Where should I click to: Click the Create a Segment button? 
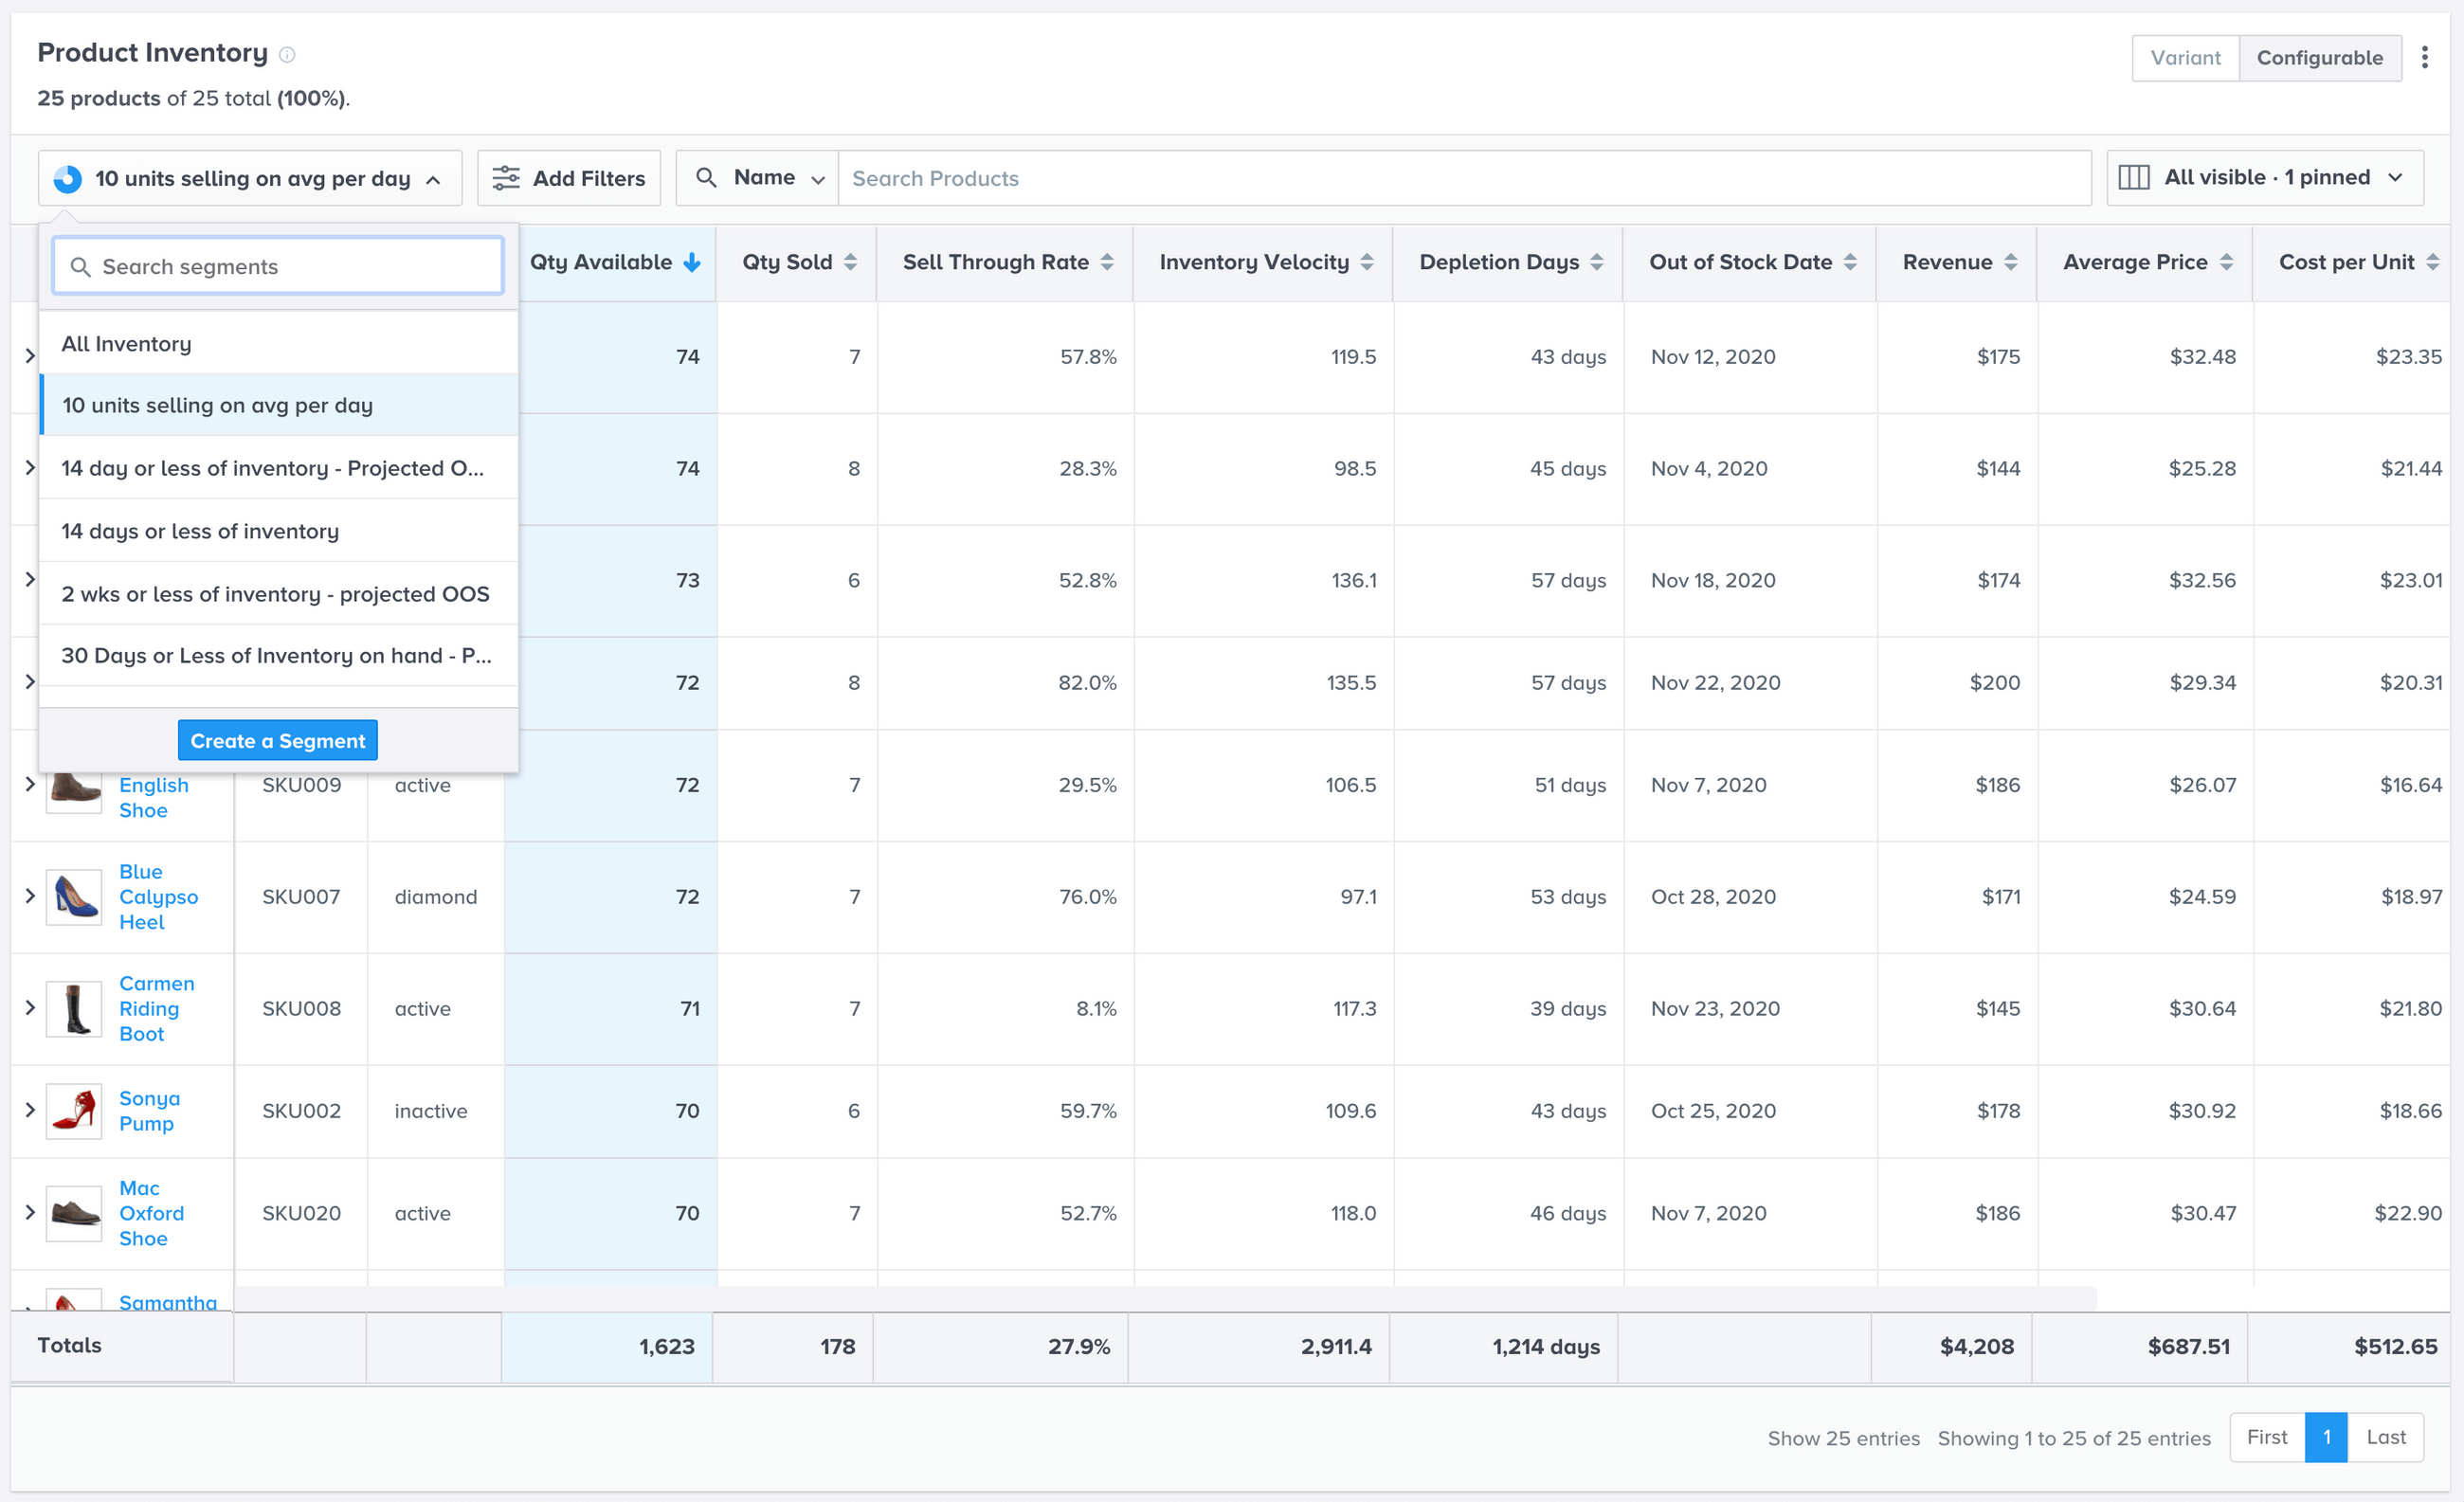click(x=277, y=740)
